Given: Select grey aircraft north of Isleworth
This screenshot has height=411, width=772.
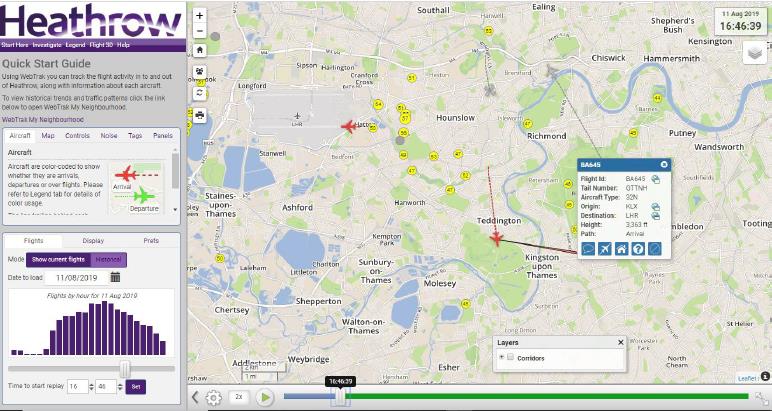Looking at the screenshot, I should click(490, 90).
